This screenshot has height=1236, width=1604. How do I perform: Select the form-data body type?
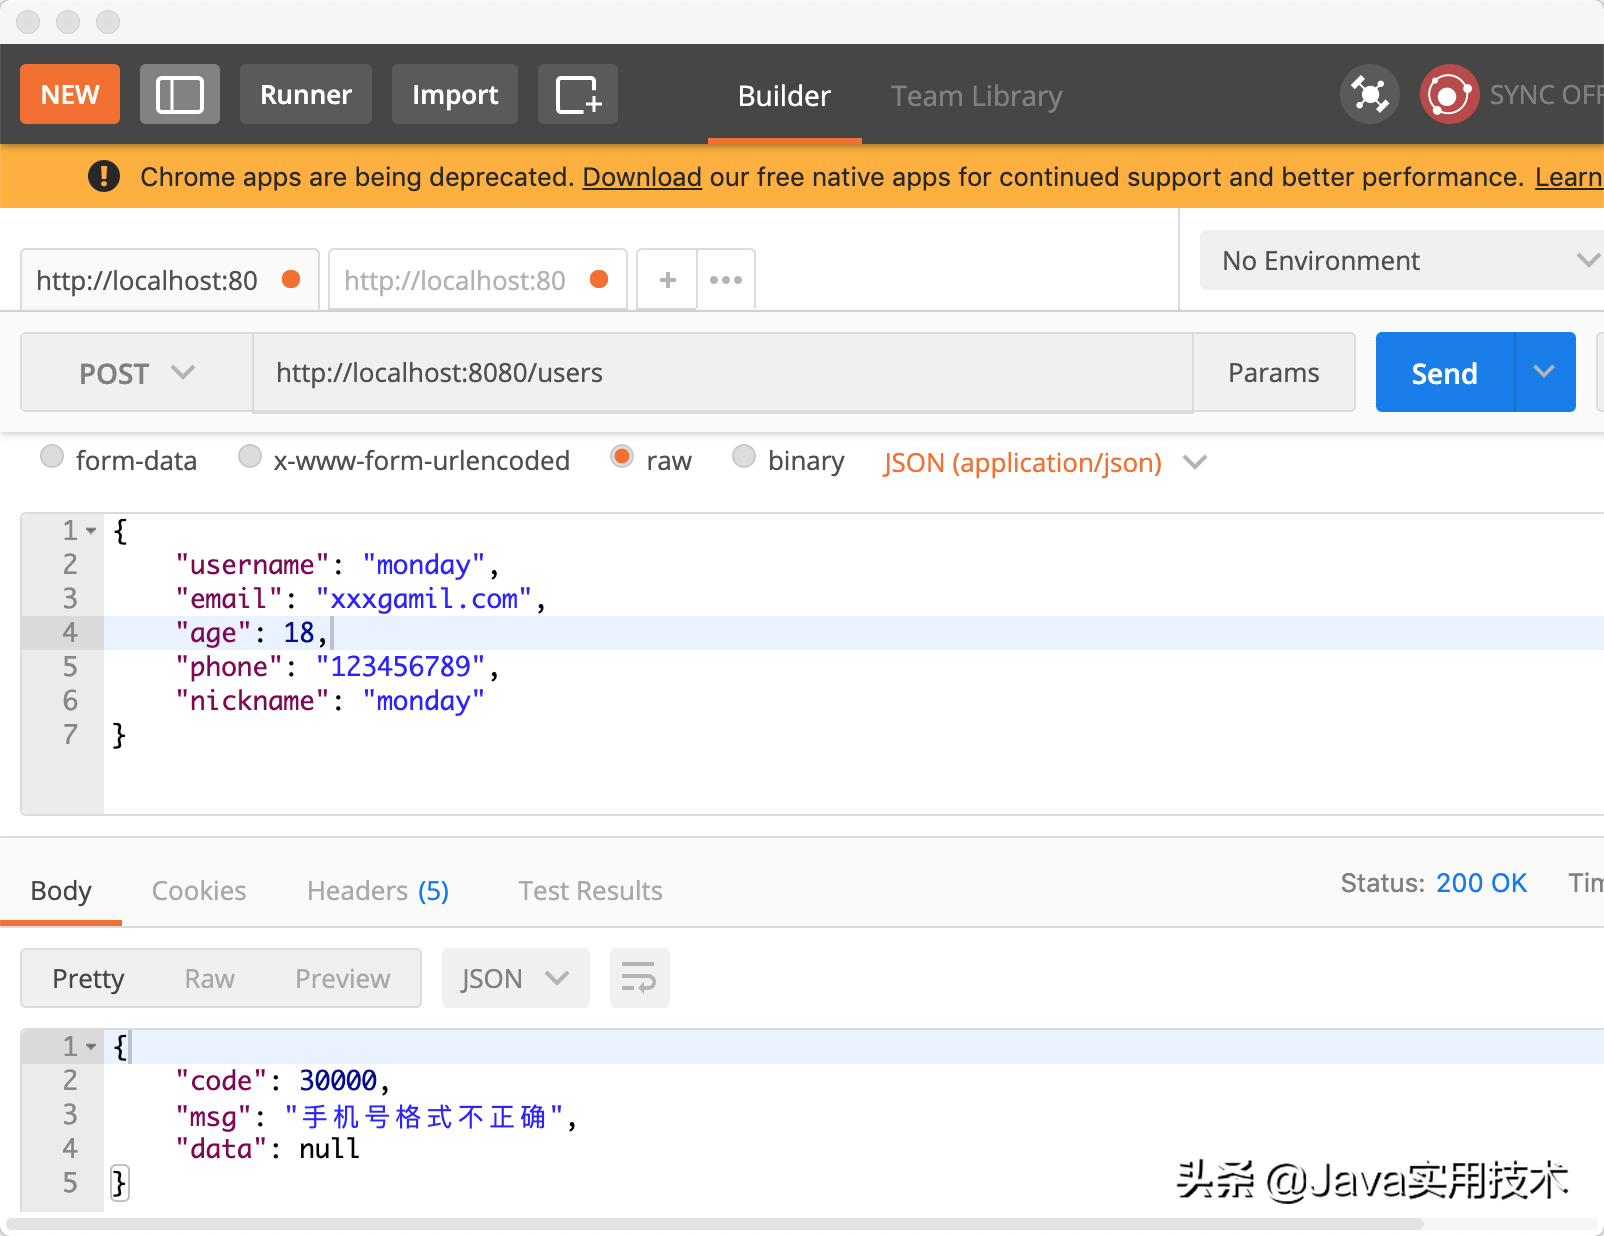pos(52,458)
